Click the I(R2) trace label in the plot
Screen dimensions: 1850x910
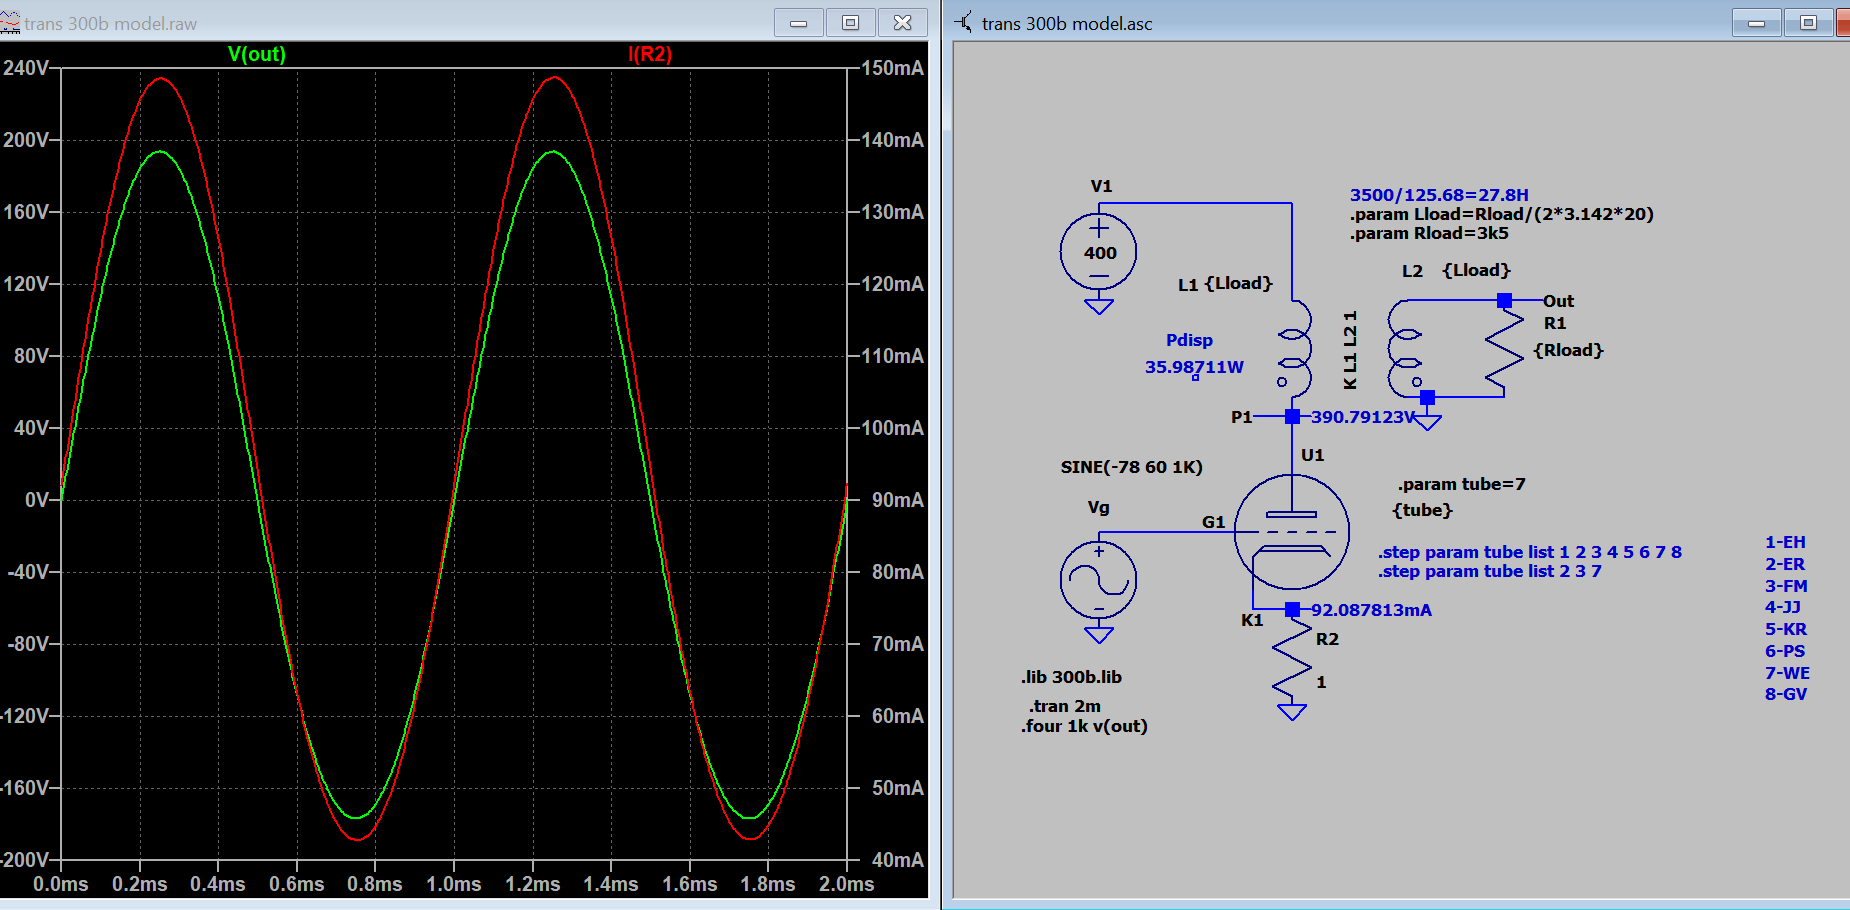[x=650, y=54]
